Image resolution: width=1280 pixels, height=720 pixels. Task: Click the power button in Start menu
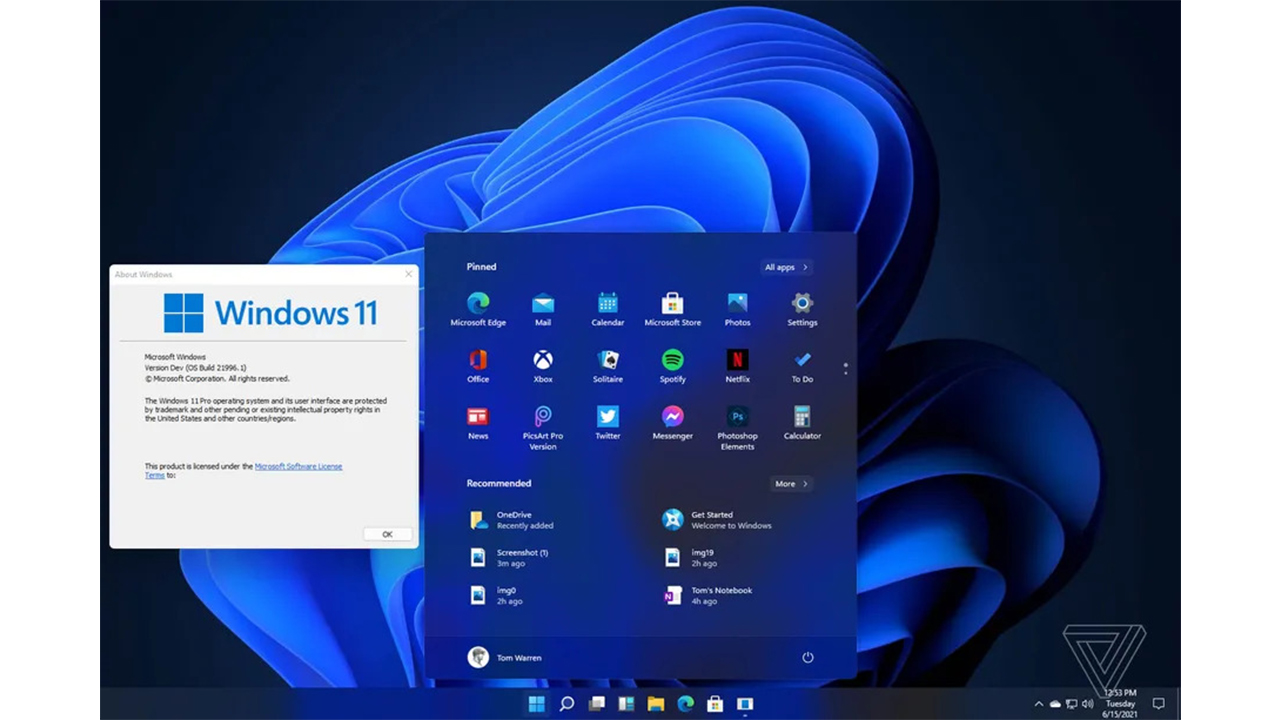808,657
